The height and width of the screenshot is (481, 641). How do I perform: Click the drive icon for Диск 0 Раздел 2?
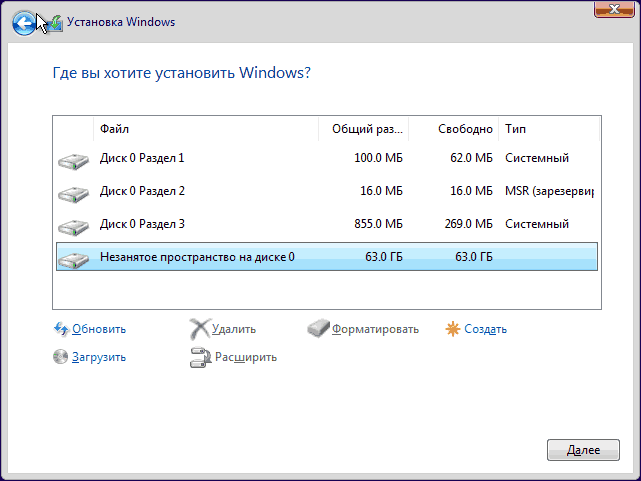point(73,194)
